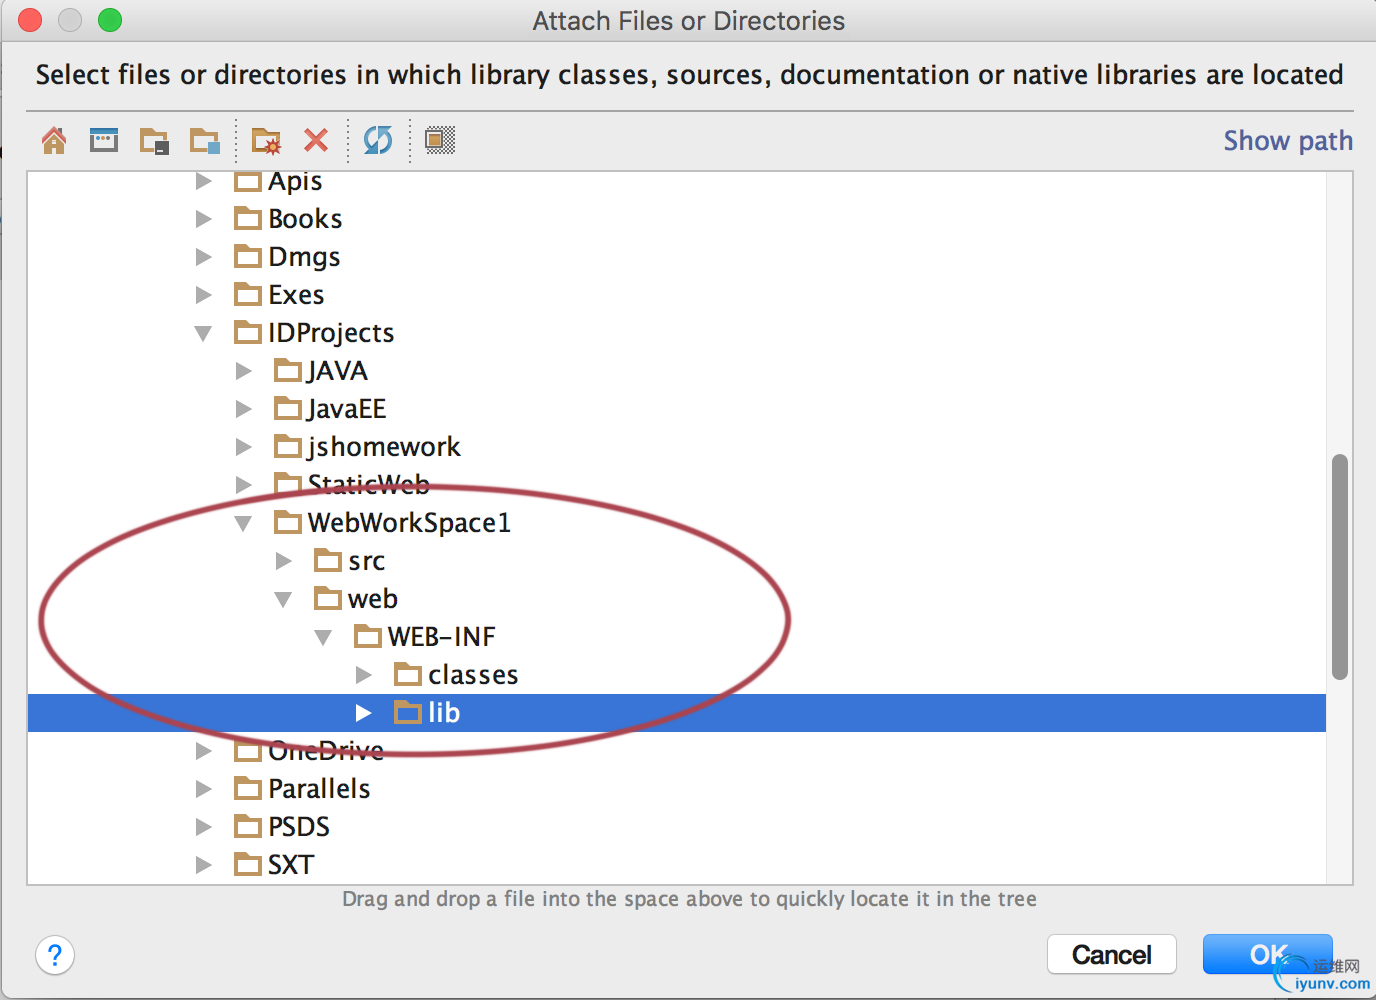Click the vertical scrollbar thumb
Viewport: 1376px width, 1000px height.
click(x=1340, y=566)
